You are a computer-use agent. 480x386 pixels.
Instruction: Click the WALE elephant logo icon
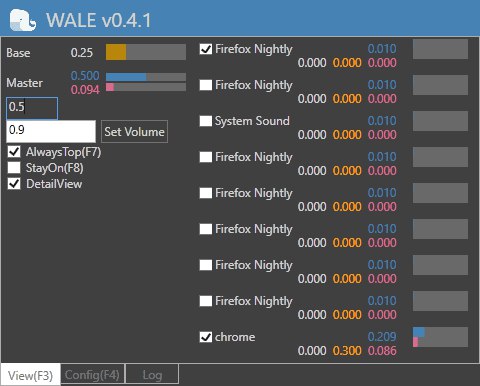point(23,20)
